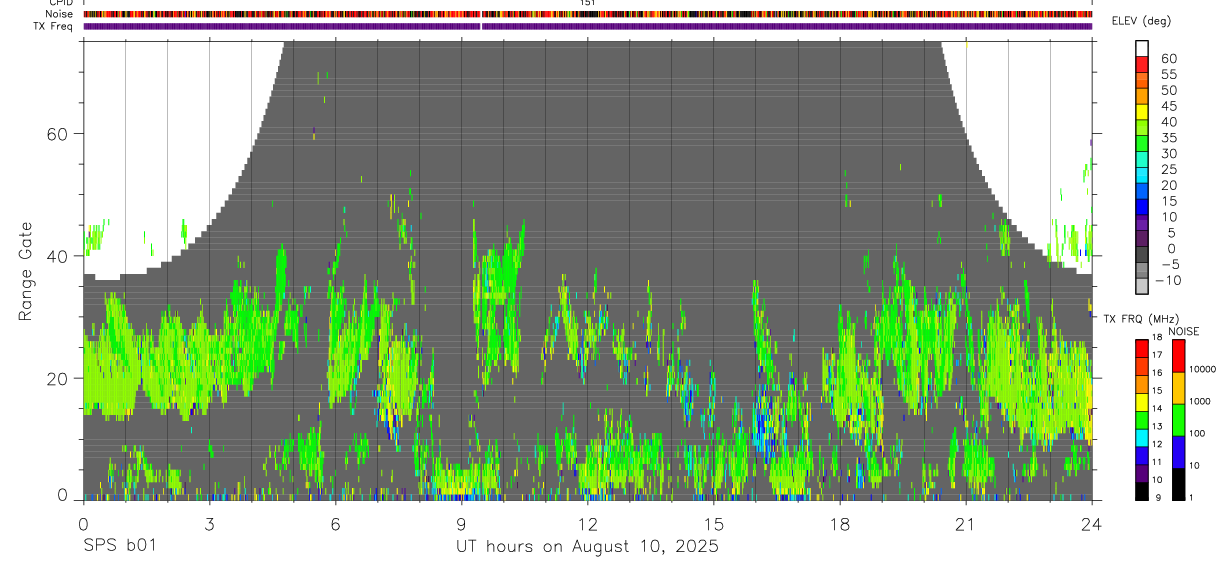The height and width of the screenshot is (567, 1228).
Task: Click the NOISE colorbar label 10000
Action: 1203,369
